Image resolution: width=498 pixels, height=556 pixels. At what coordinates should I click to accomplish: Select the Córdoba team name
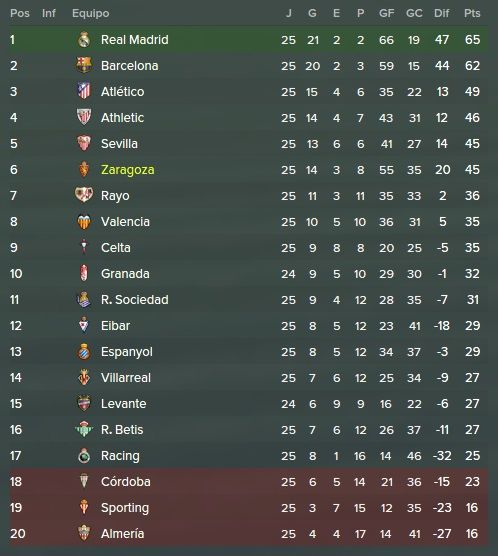click(x=126, y=482)
